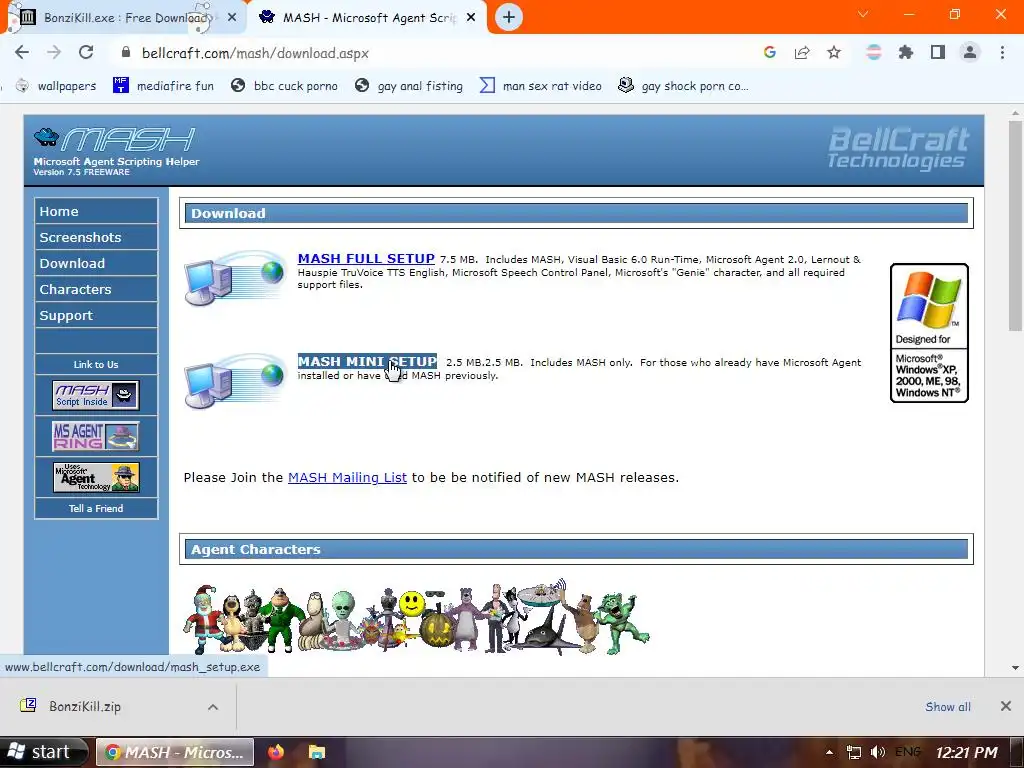Click the computer globe icon beside MASH MINI SETUP

tap(234, 381)
